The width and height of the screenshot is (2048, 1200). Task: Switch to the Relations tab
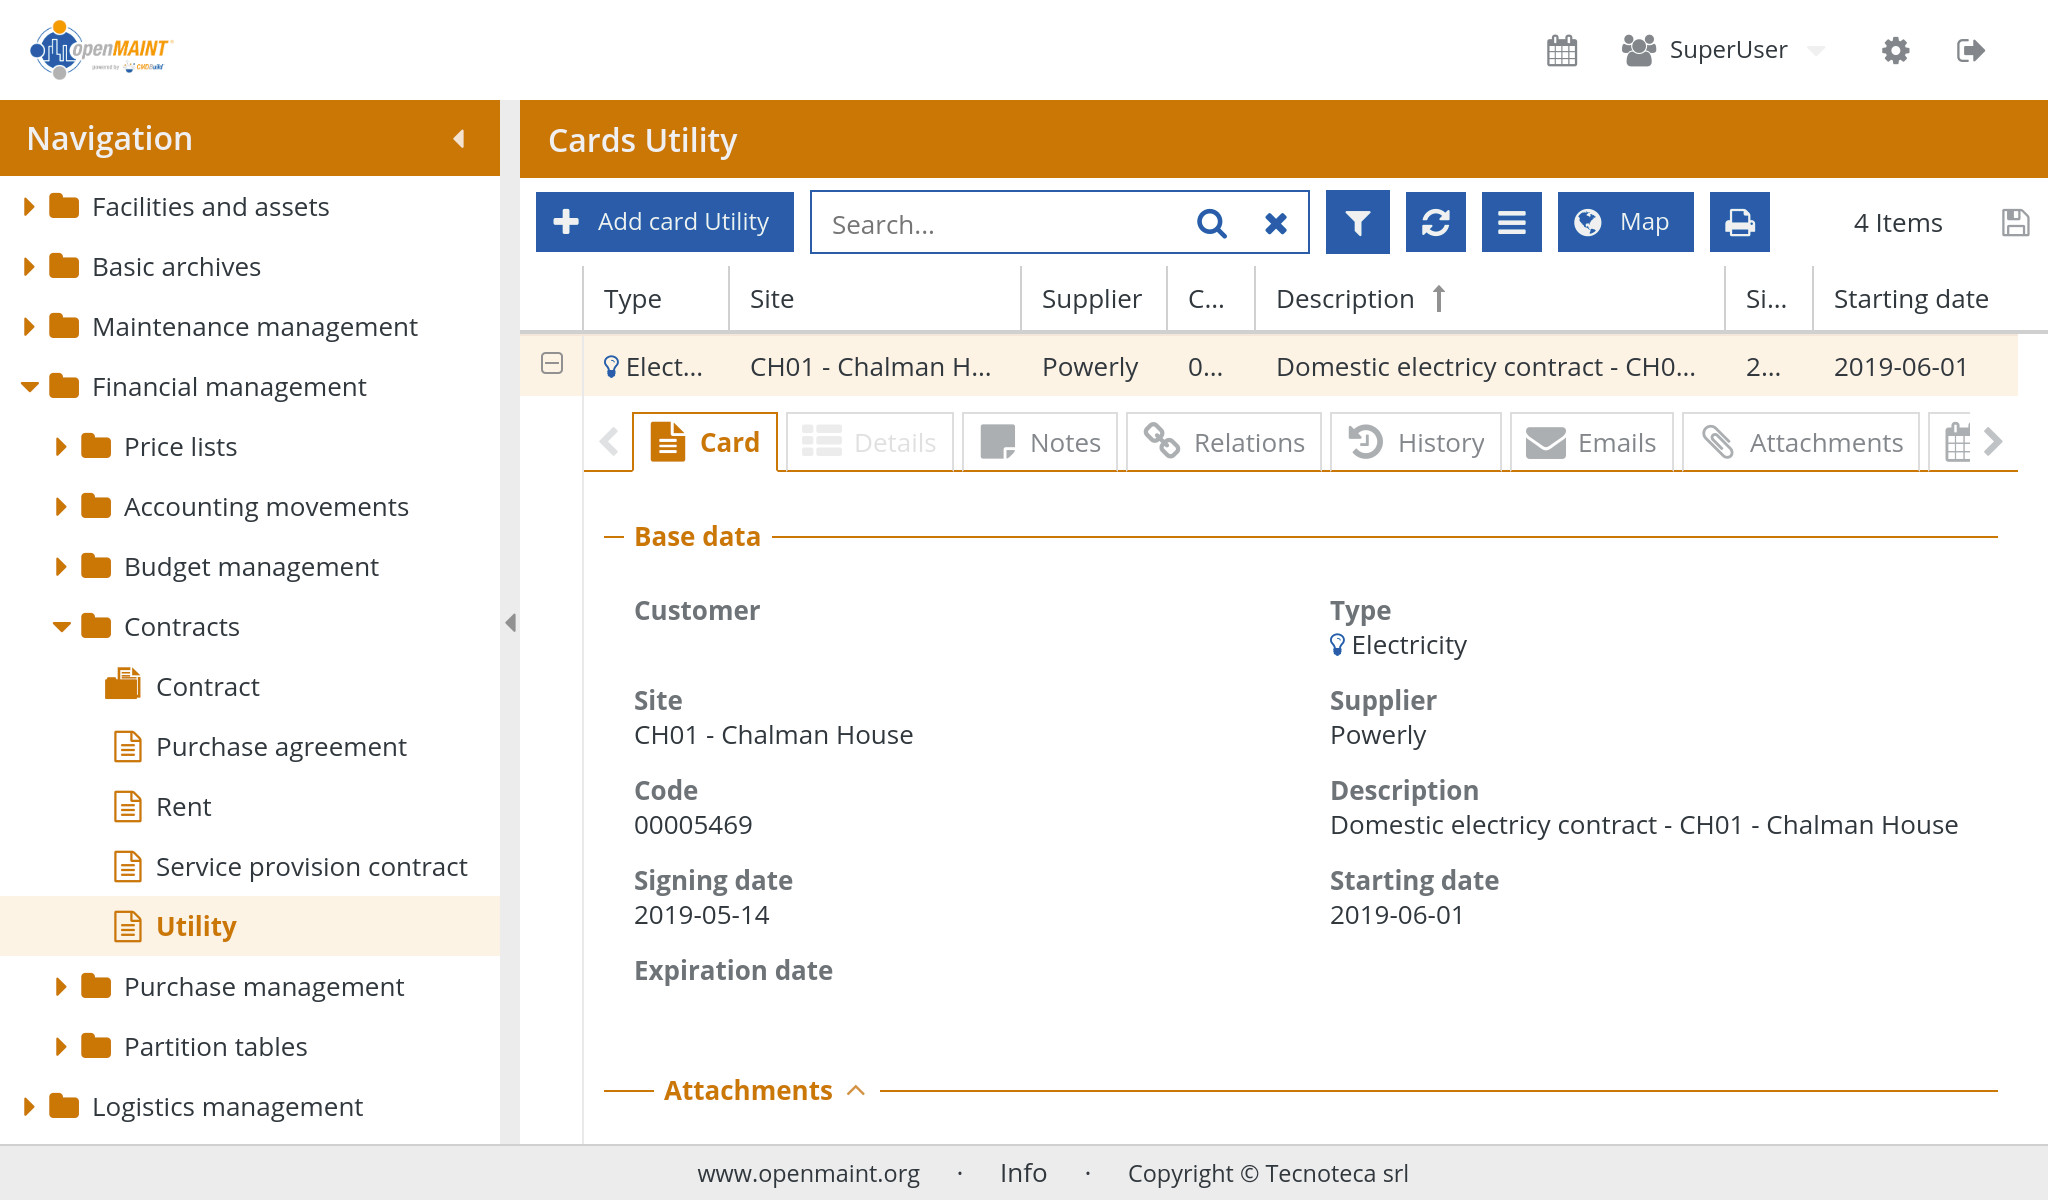tap(1224, 442)
